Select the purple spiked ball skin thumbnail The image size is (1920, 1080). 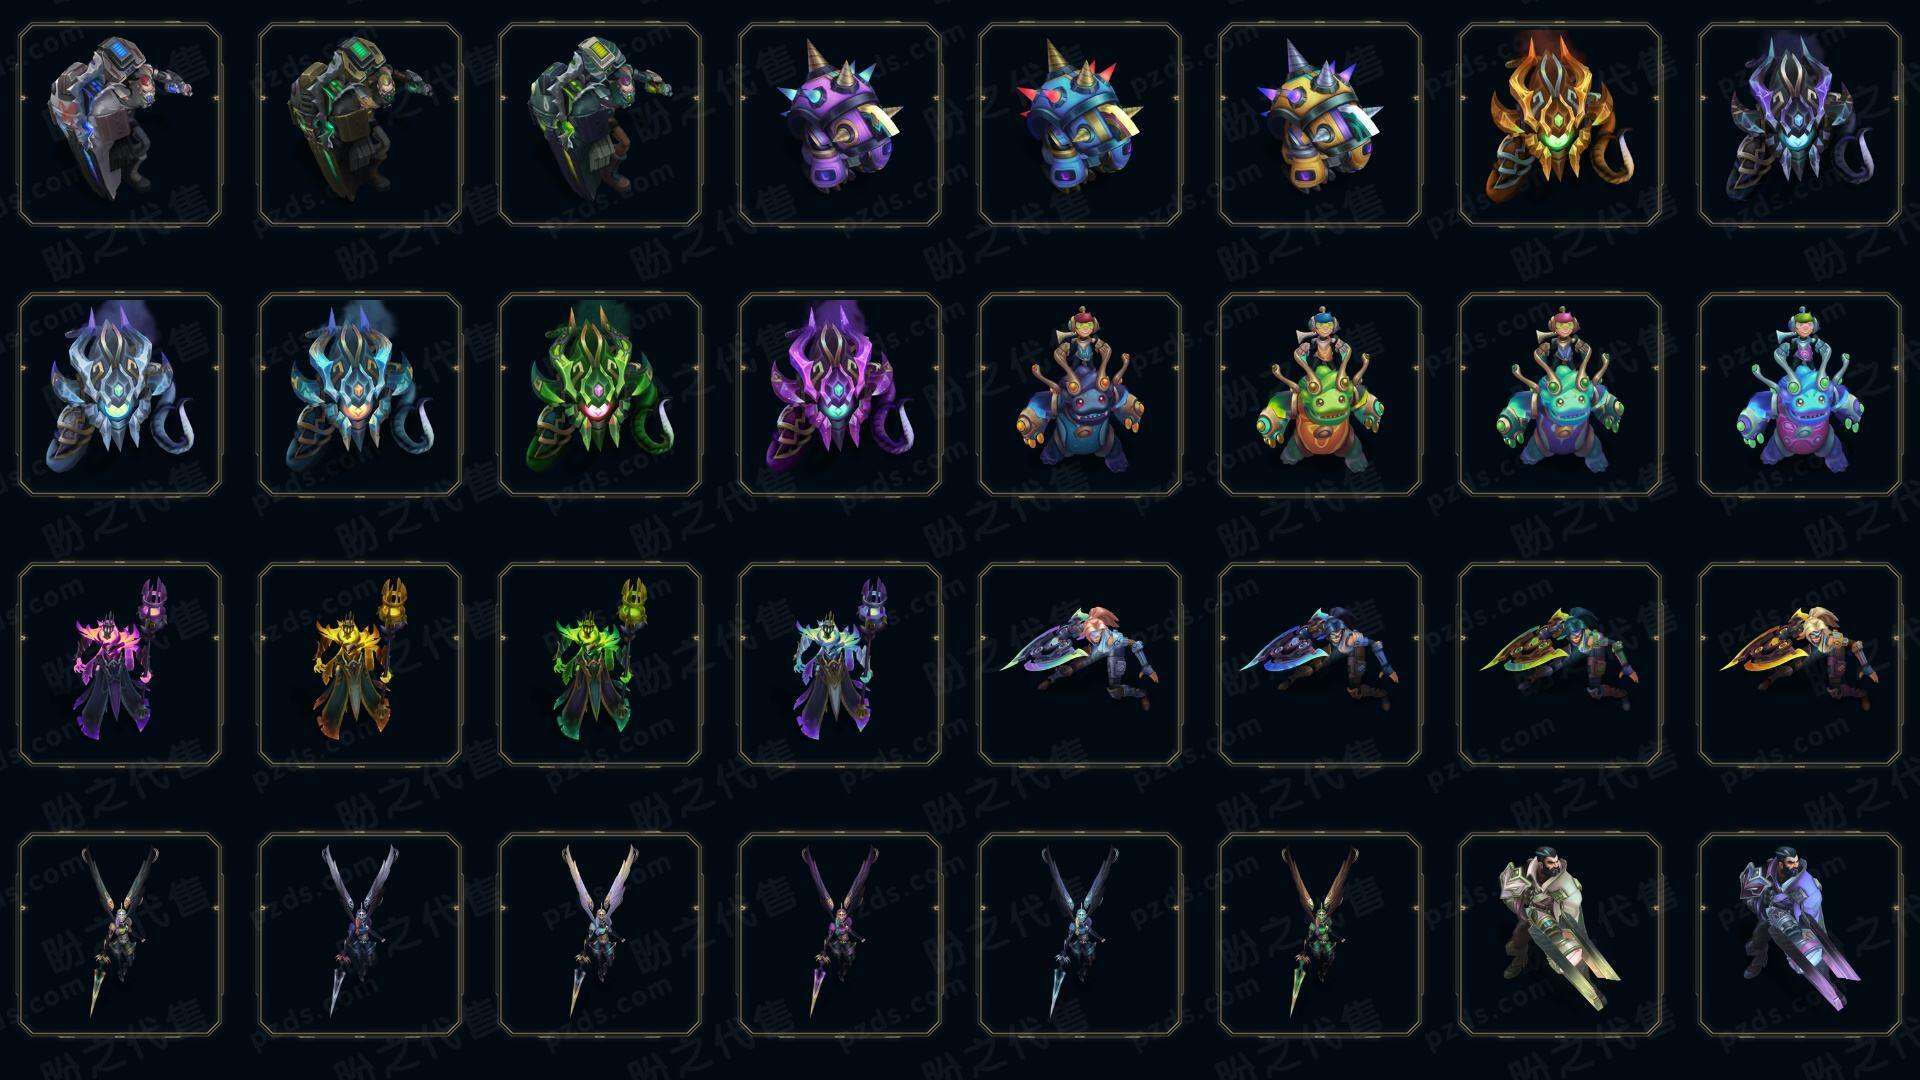[840, 125]
